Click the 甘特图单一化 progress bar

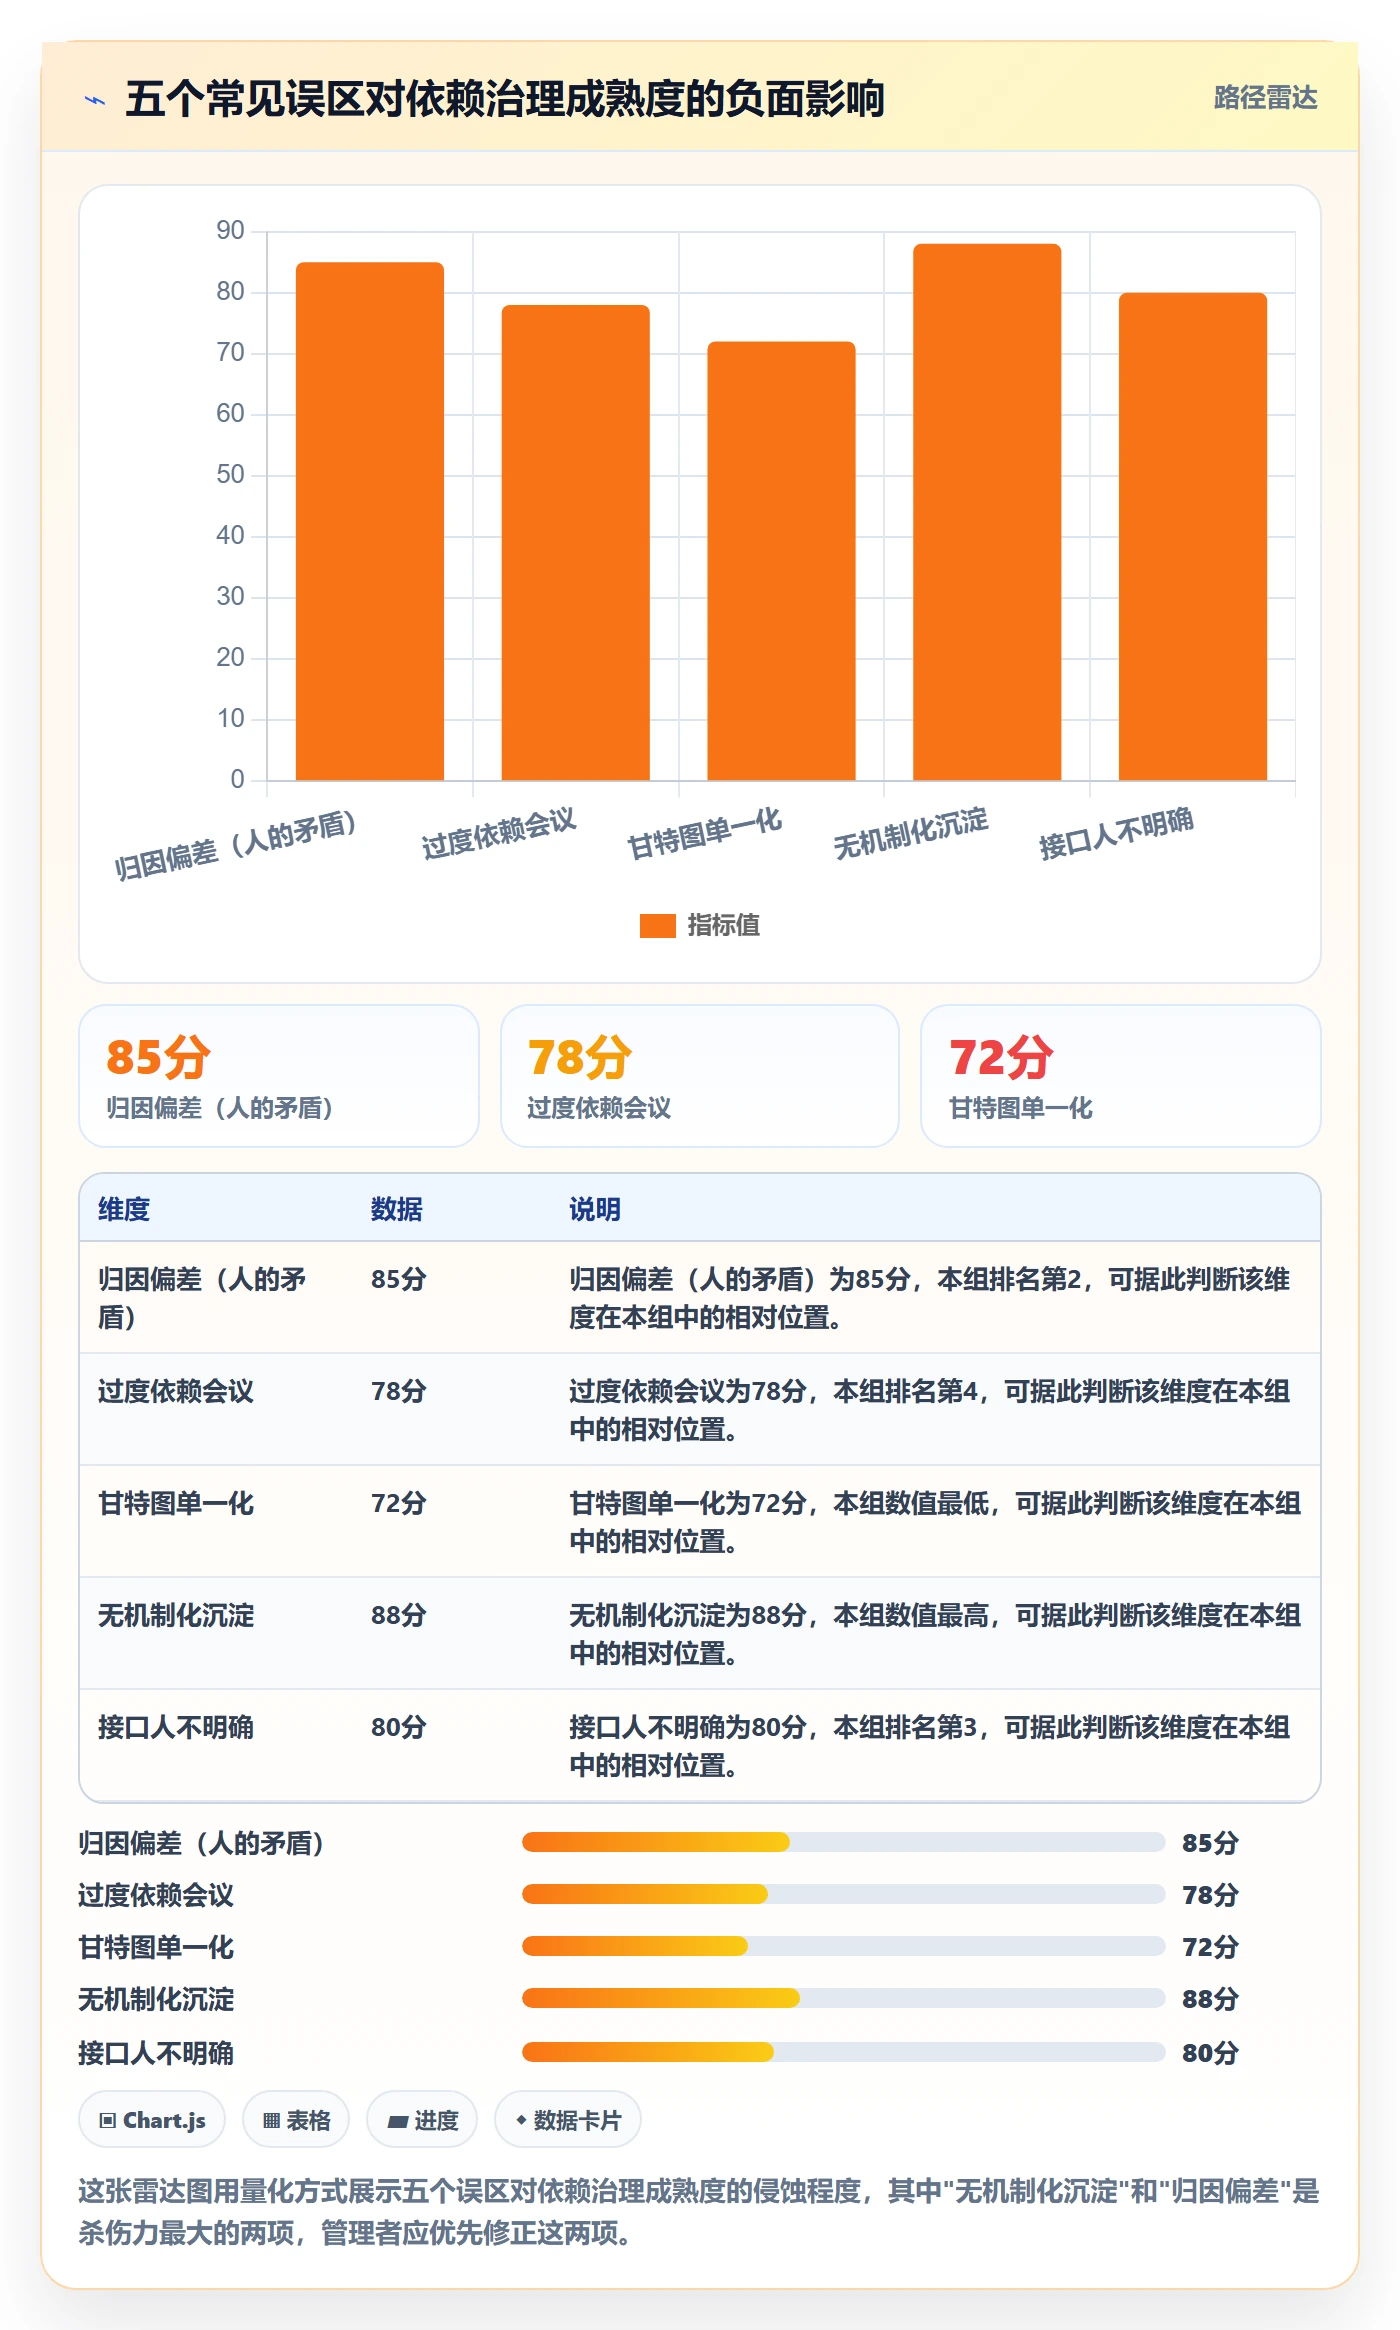click(x=843, y=1946)
